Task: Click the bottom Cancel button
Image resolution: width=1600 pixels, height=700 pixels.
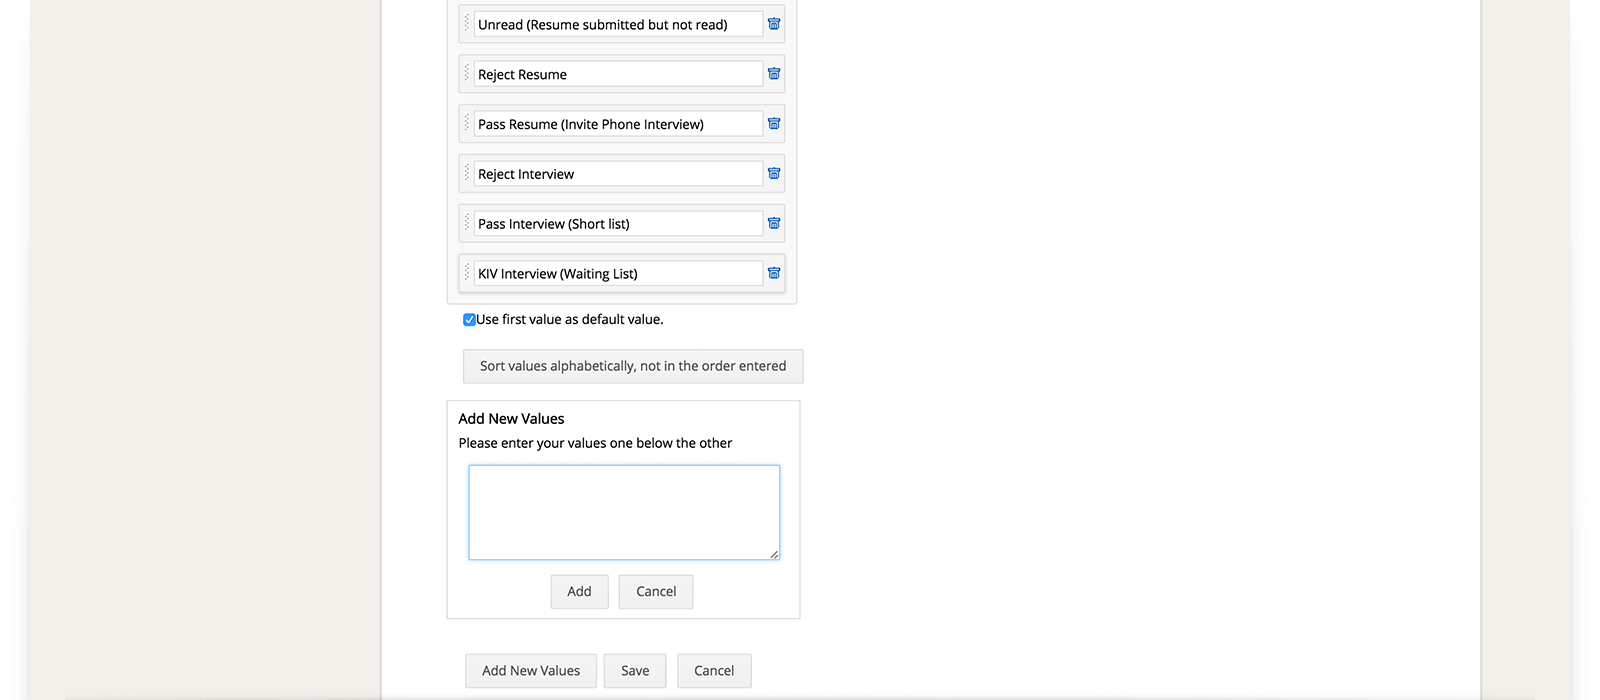Action: [714, 671]
